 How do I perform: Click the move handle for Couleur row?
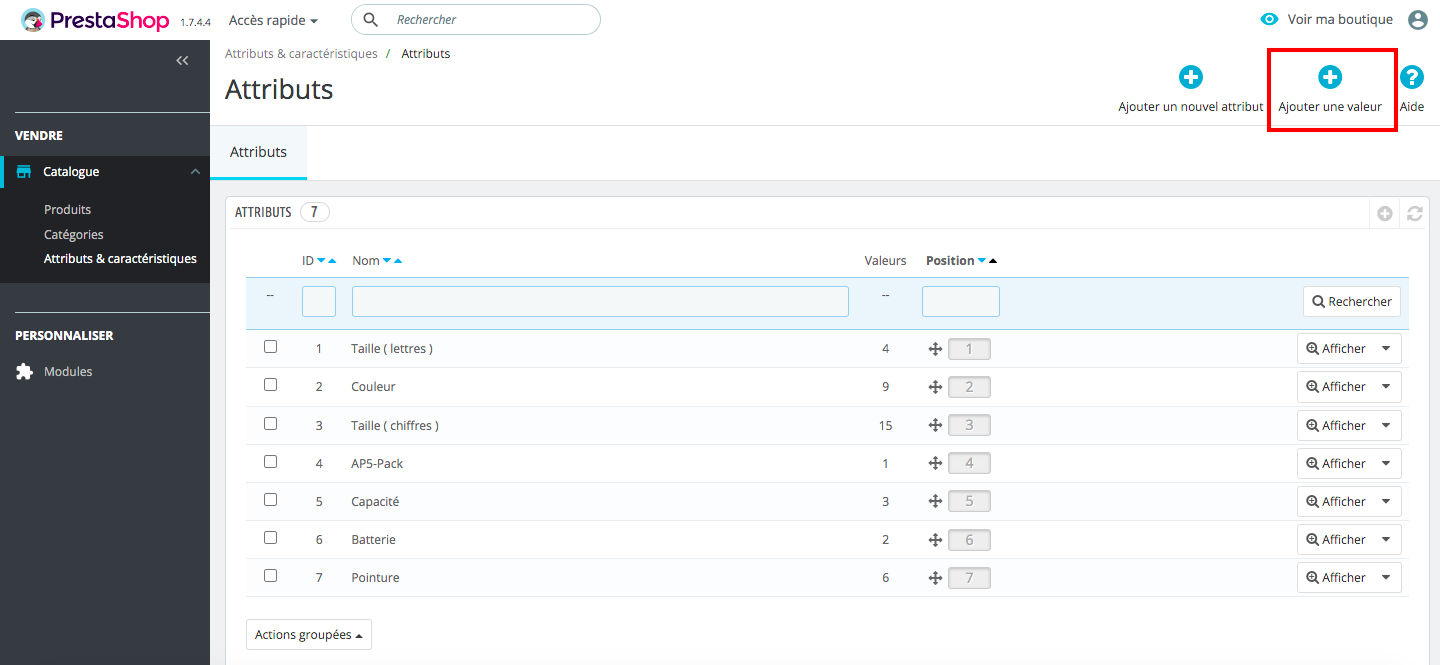click(x=936, y=387)
